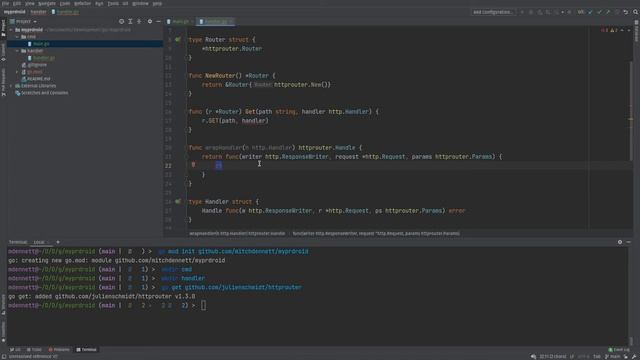Screen dimensions: 640x360
Task: Open Project panel gear options
Action: tap(150, 21)
